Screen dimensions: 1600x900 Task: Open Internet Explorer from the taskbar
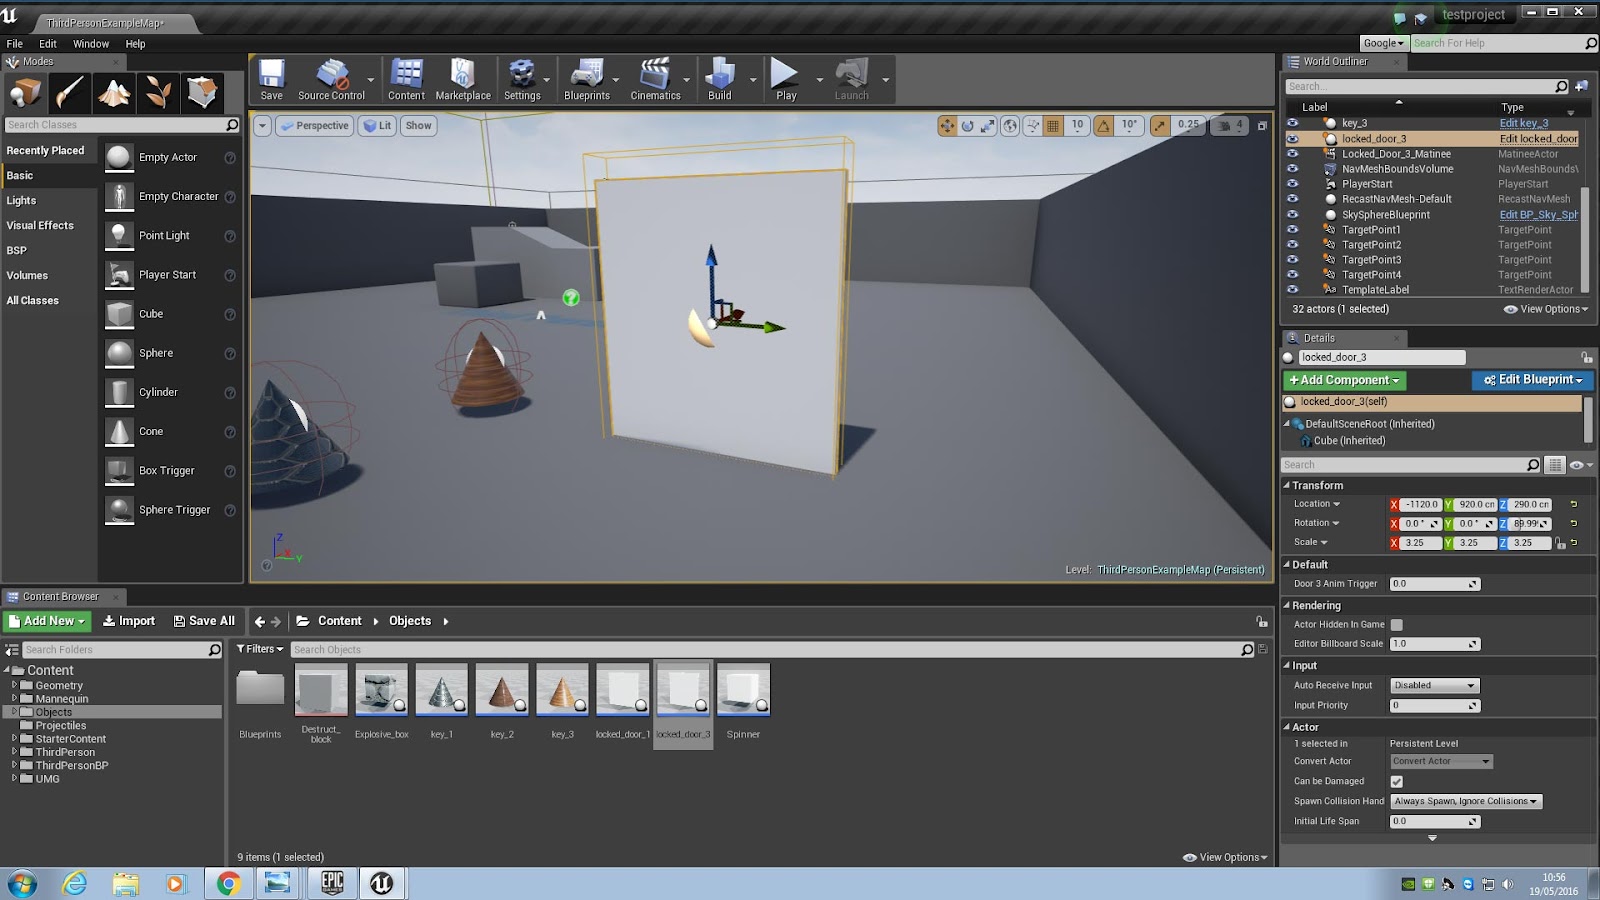tap(75, 883)
